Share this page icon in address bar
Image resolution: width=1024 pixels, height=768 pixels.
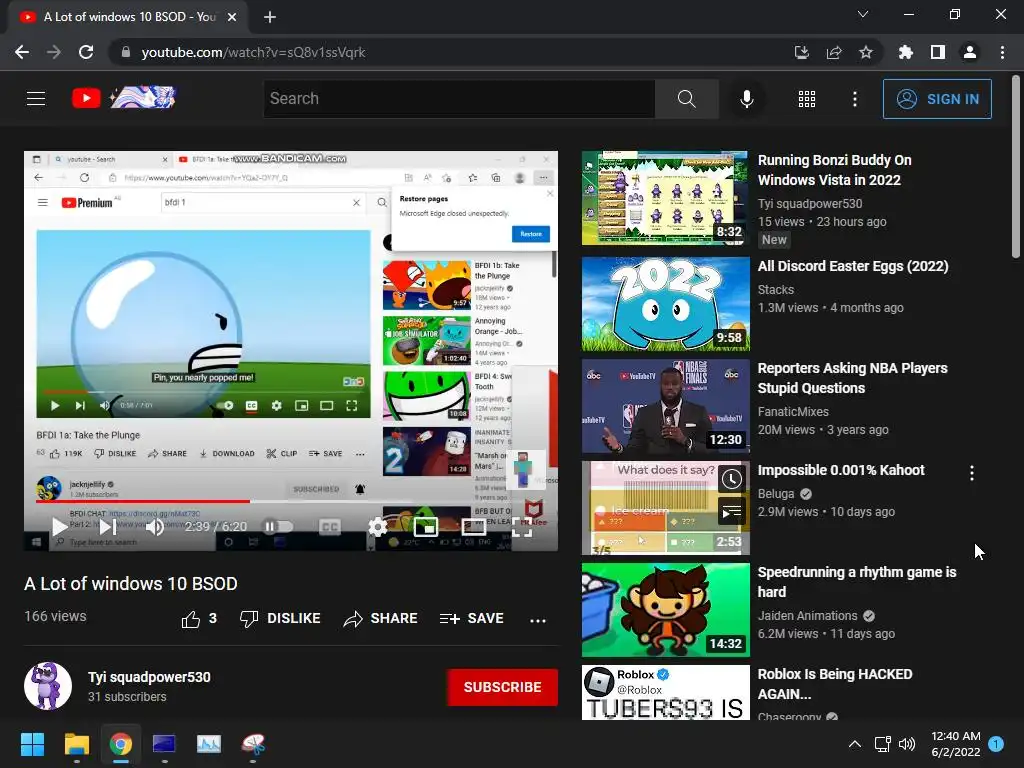point(834,52)
